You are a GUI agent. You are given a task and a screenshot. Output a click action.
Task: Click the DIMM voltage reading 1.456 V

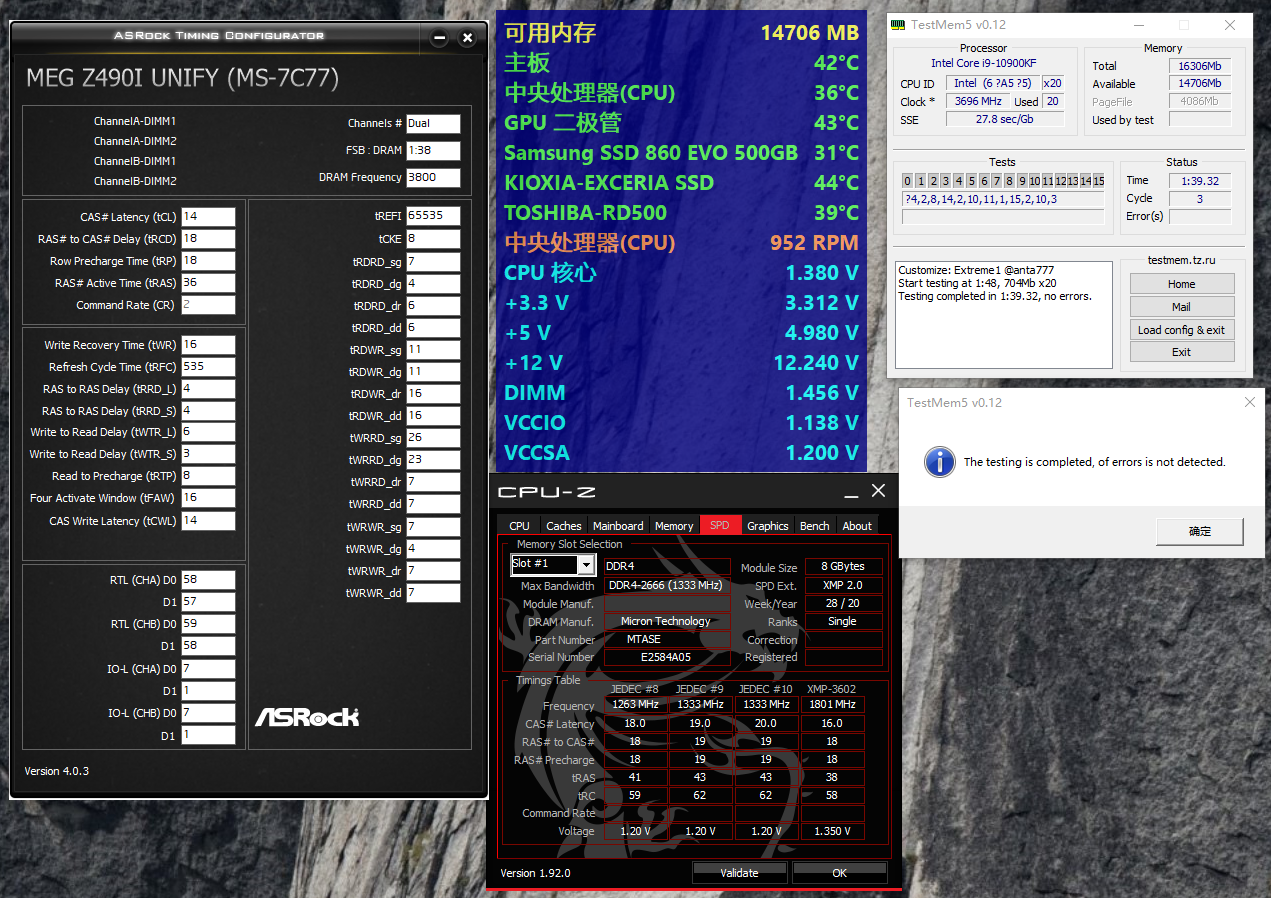tap(822, 393)
